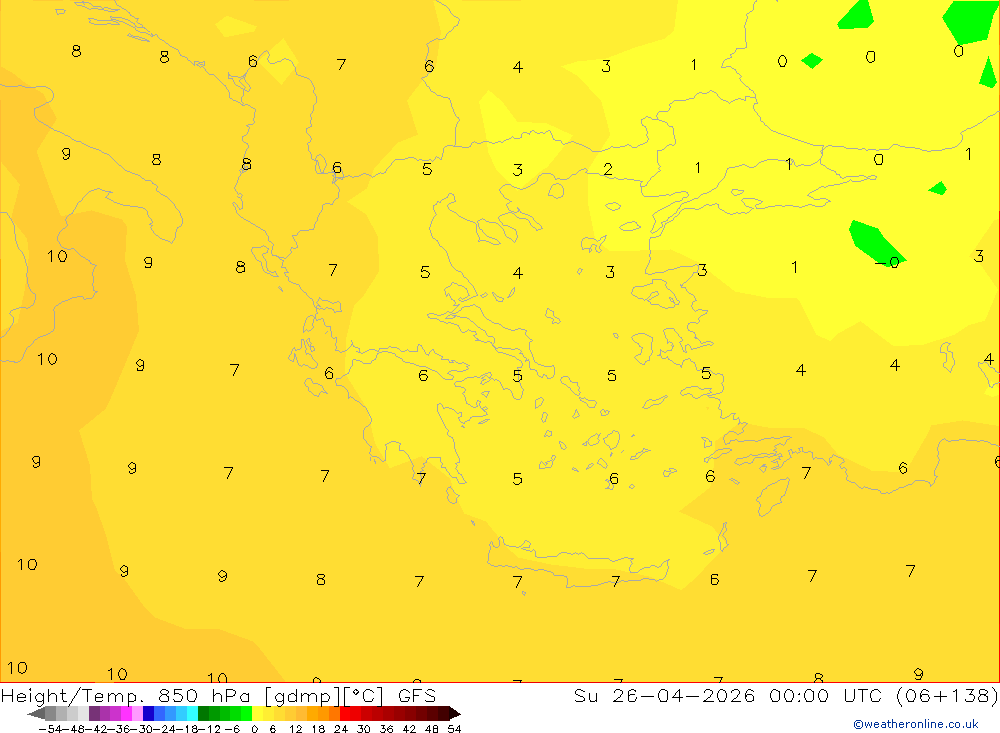Click the "-6" legend label
The width and height of the screenshot is (1000, 733).
point(232,729)
